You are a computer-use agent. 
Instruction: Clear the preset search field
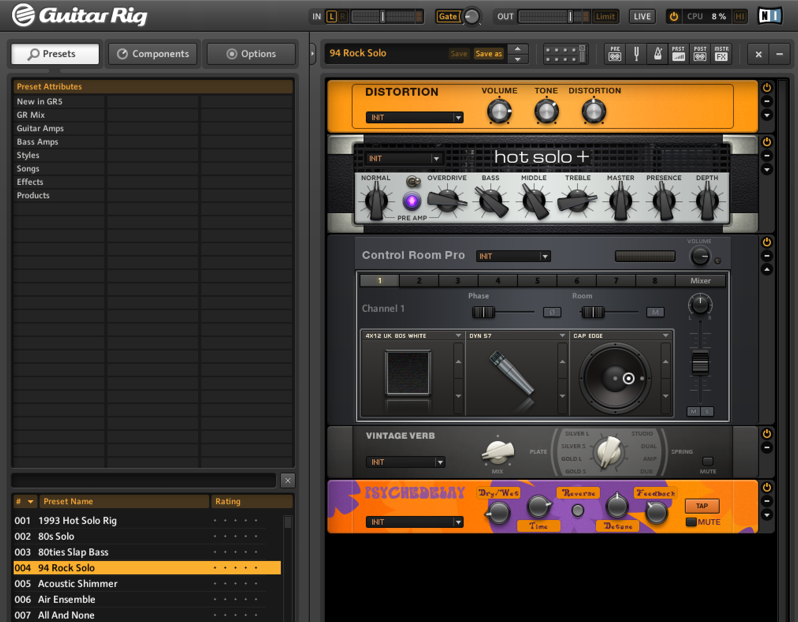288,480
